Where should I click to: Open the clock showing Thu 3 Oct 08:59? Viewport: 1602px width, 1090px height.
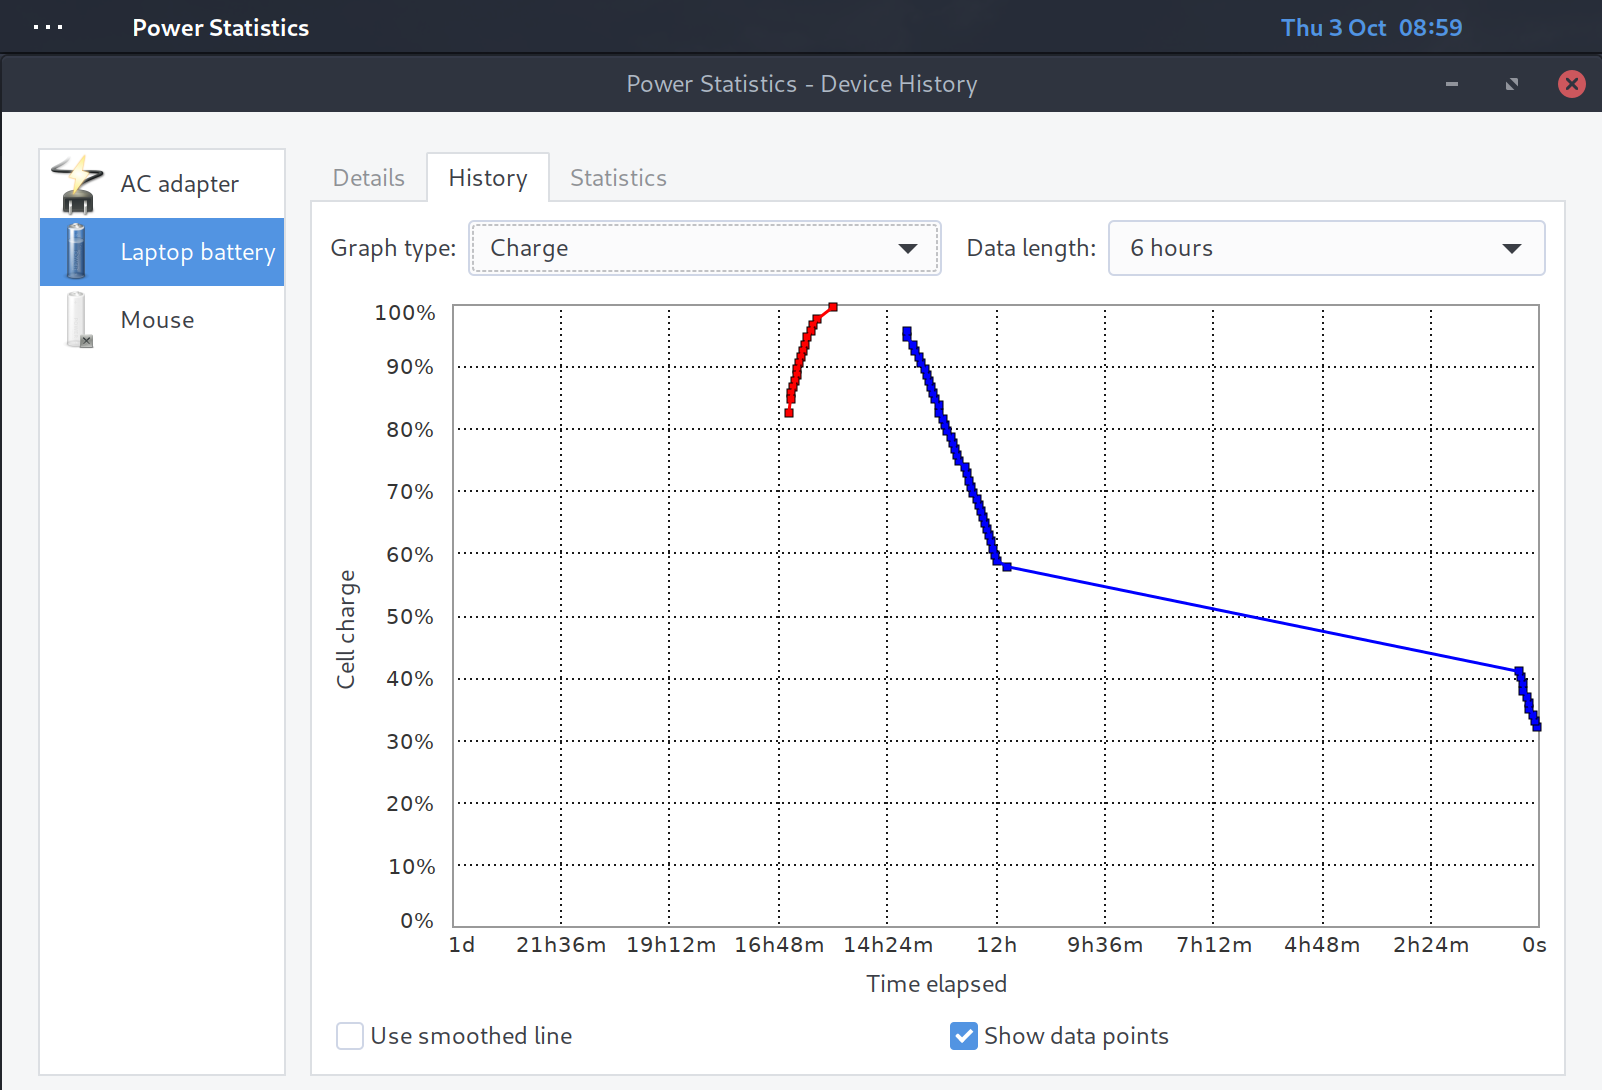pyautogui.click(x=1371, y=28)
